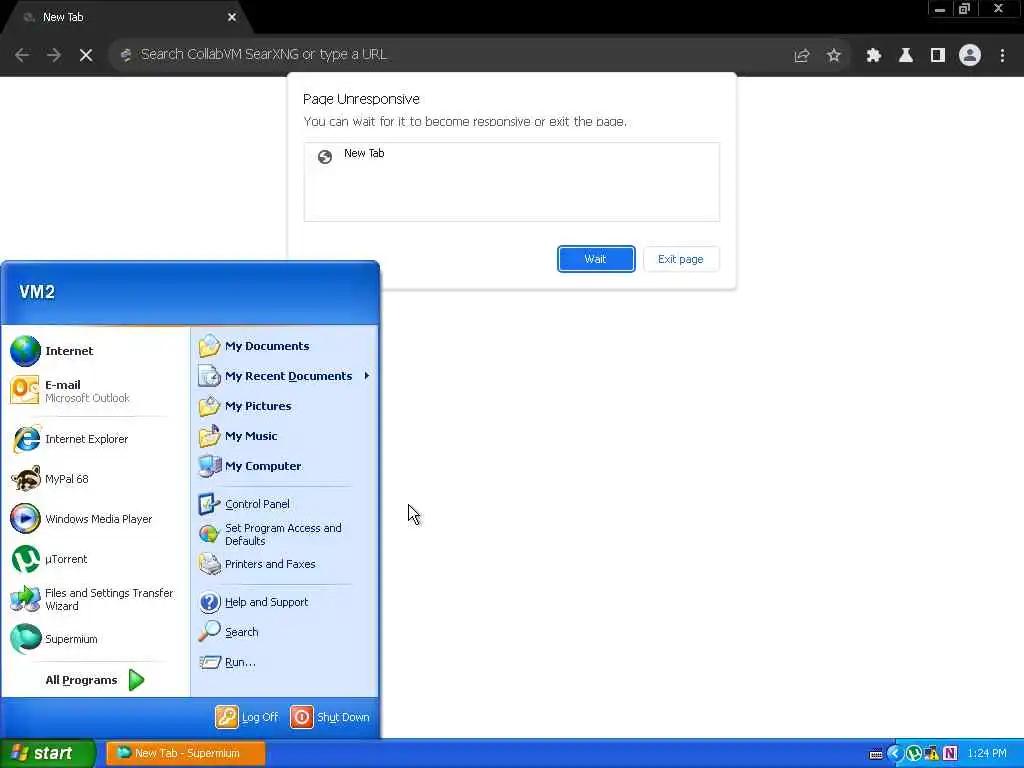Stop loading the page
Screen dimensions: 1024x768
click(x=86, y=56)
